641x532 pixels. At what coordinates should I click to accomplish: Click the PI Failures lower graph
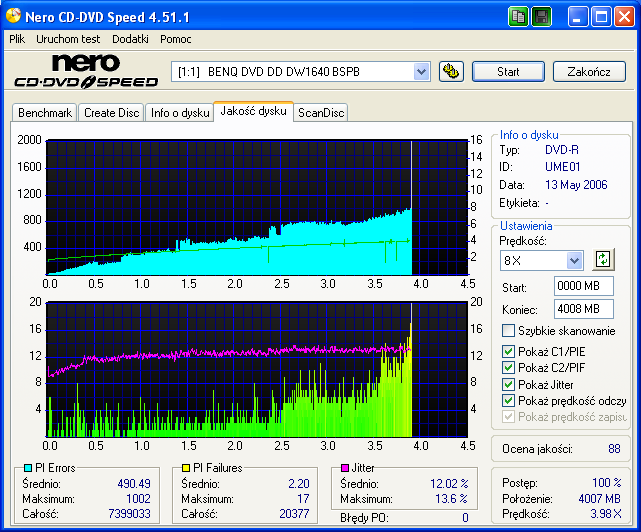(x=257, y=370)
